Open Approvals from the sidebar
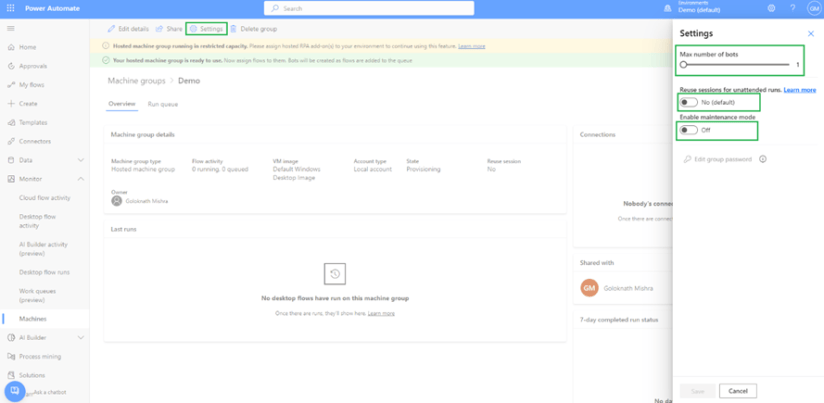This screenshot has width=824, height=403. point(33,66)
